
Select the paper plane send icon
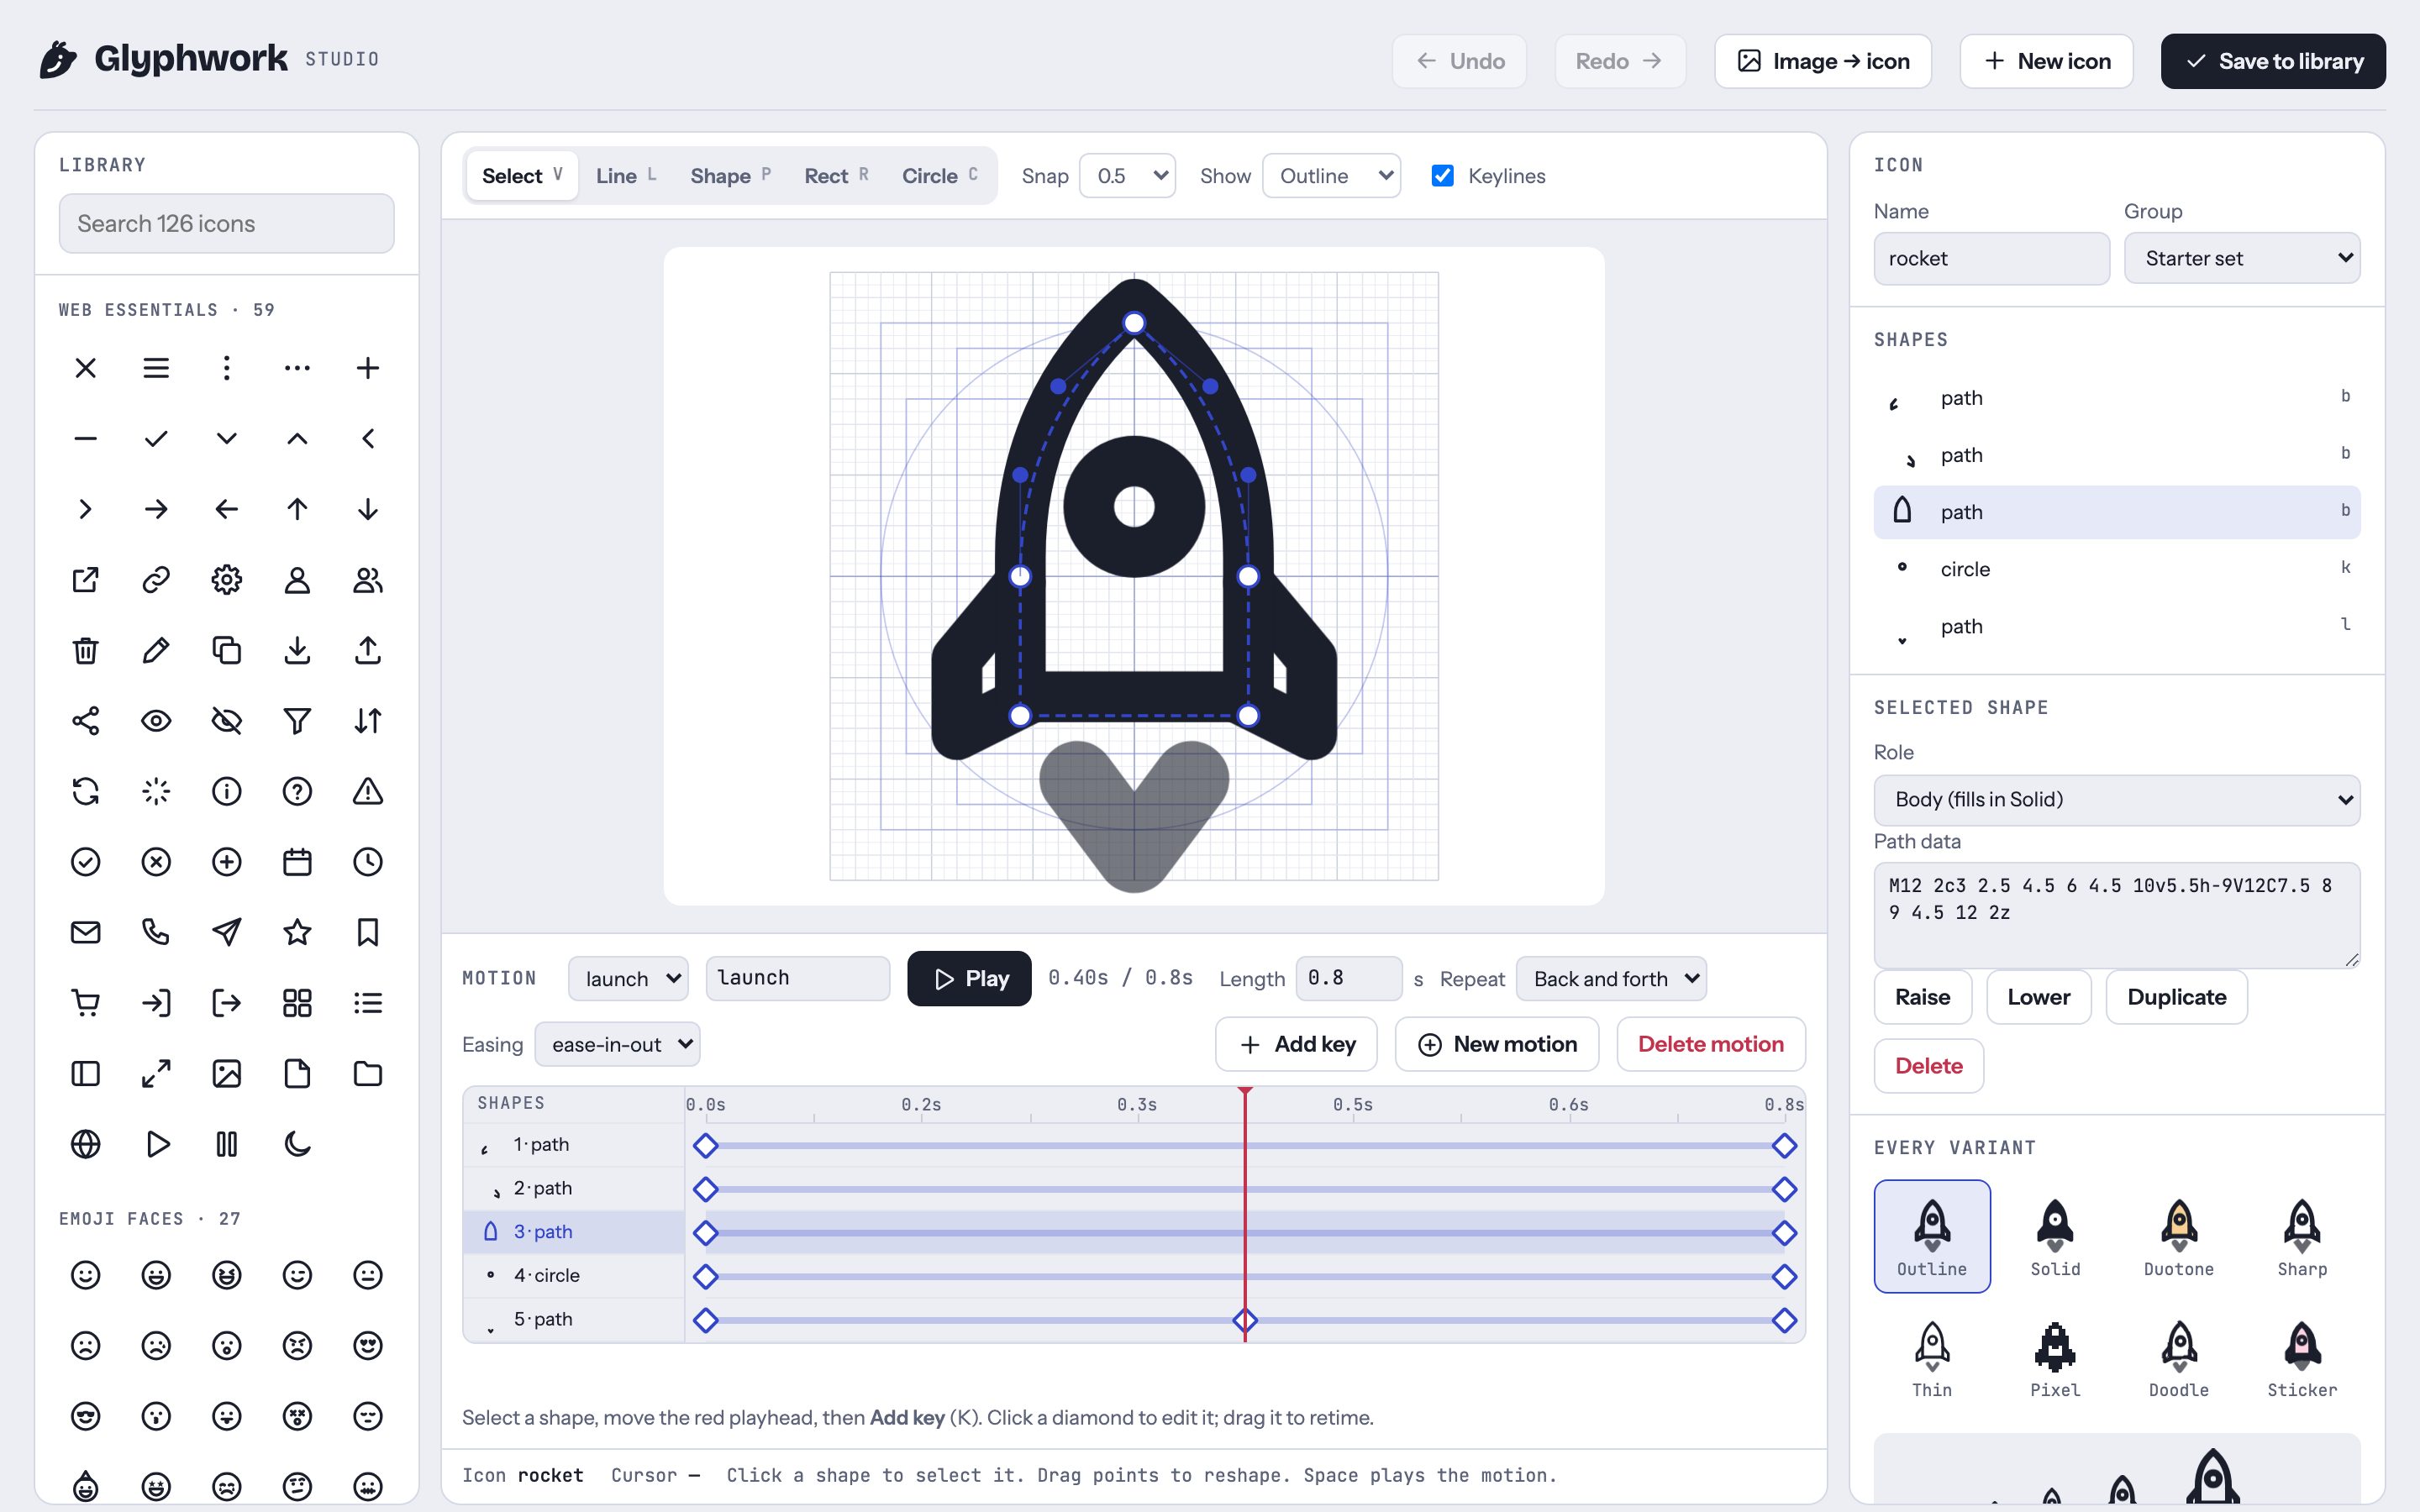click(x=227, y=932)
